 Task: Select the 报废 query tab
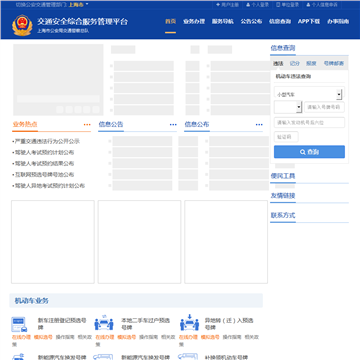[311, 63]
